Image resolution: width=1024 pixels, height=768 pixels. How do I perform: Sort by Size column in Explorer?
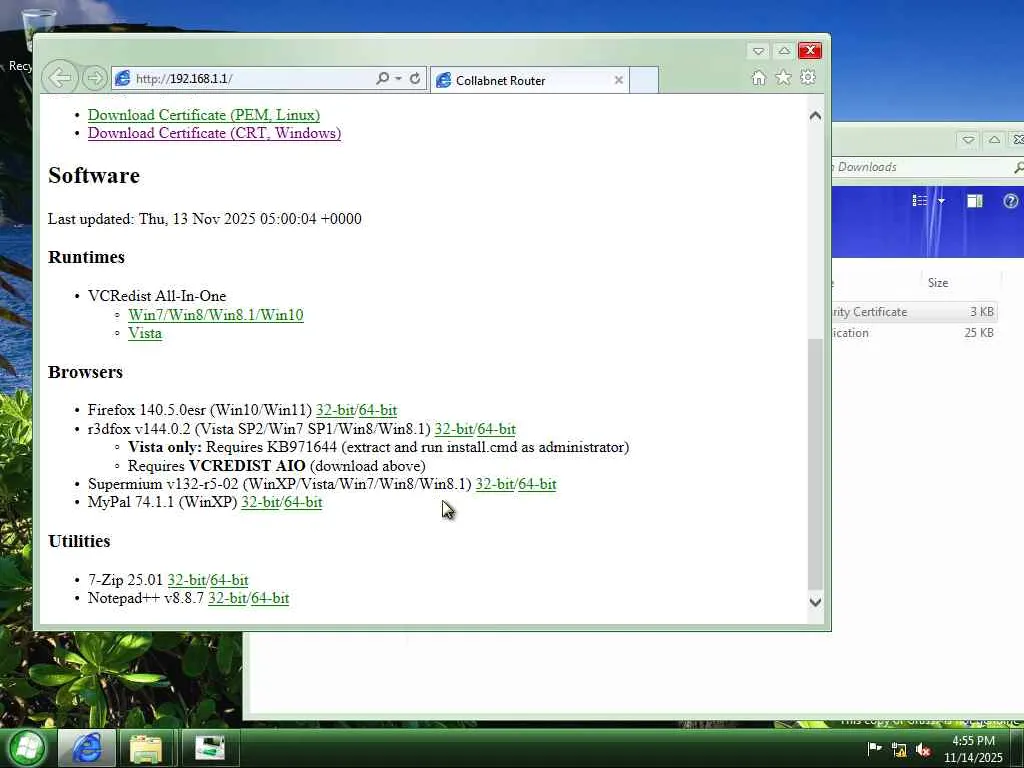[x=960, y=282]
